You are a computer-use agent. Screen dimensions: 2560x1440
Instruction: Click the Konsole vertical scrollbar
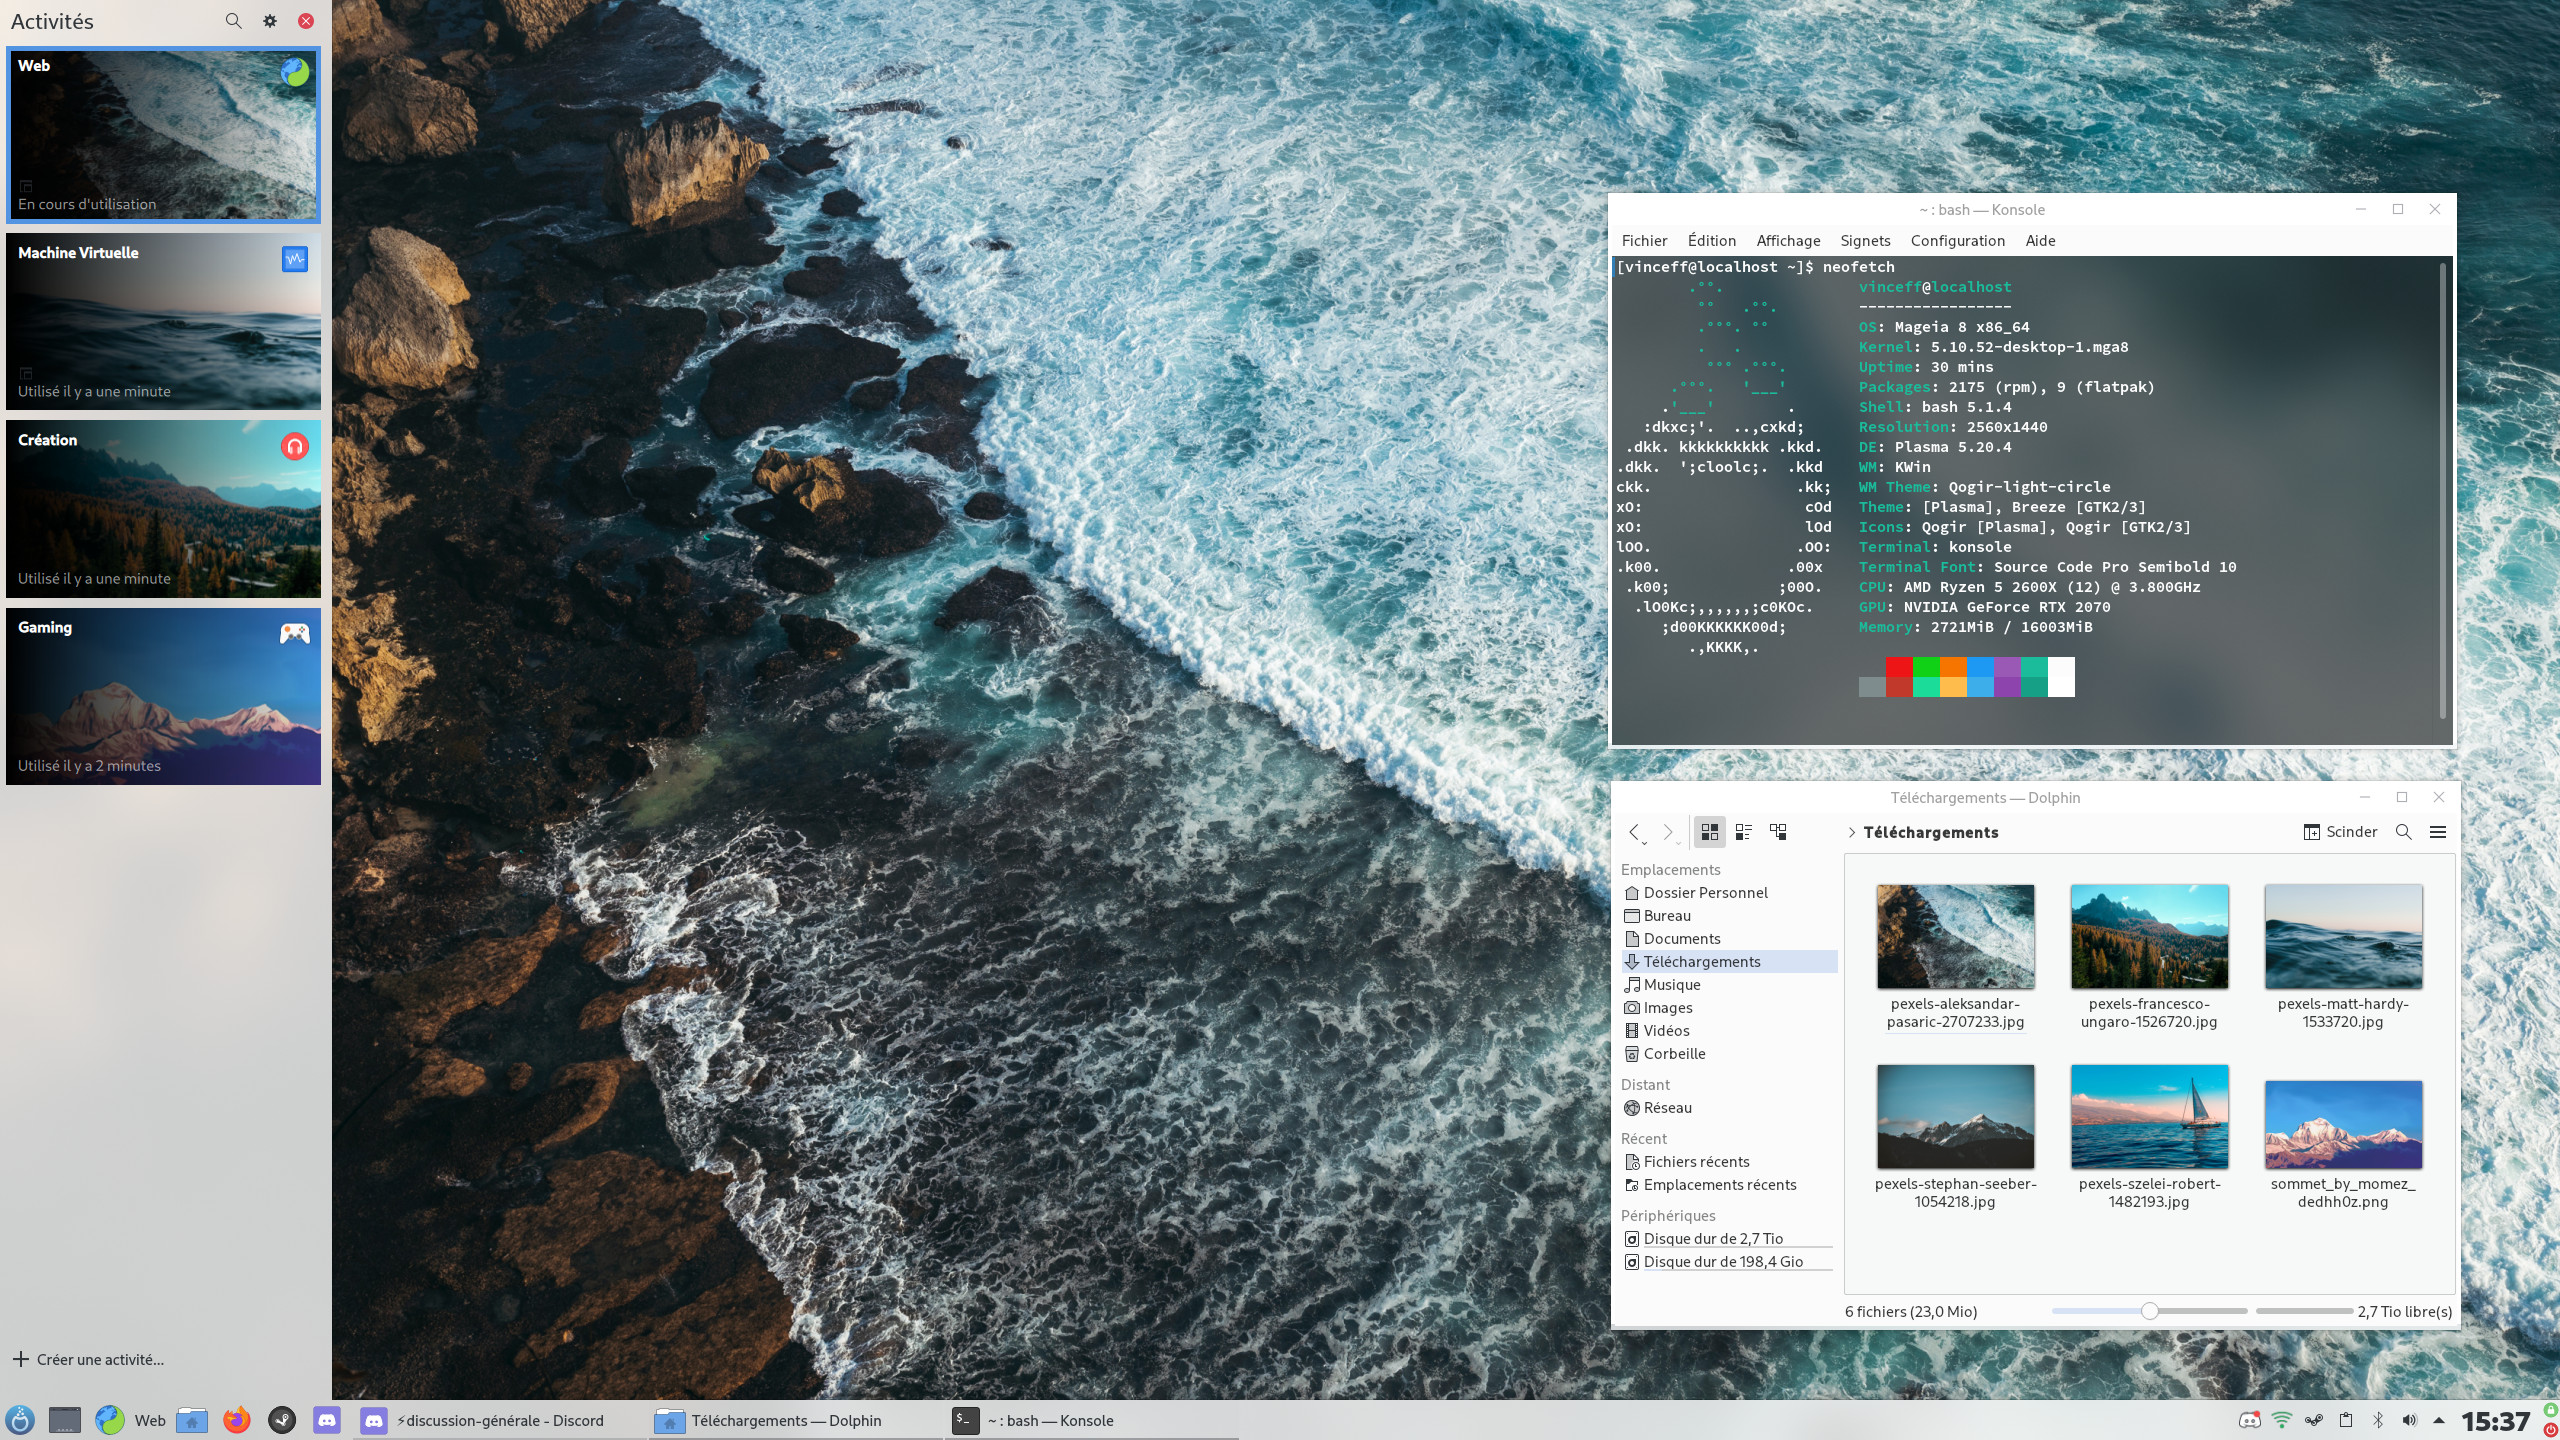click(x=2442, y=490)
